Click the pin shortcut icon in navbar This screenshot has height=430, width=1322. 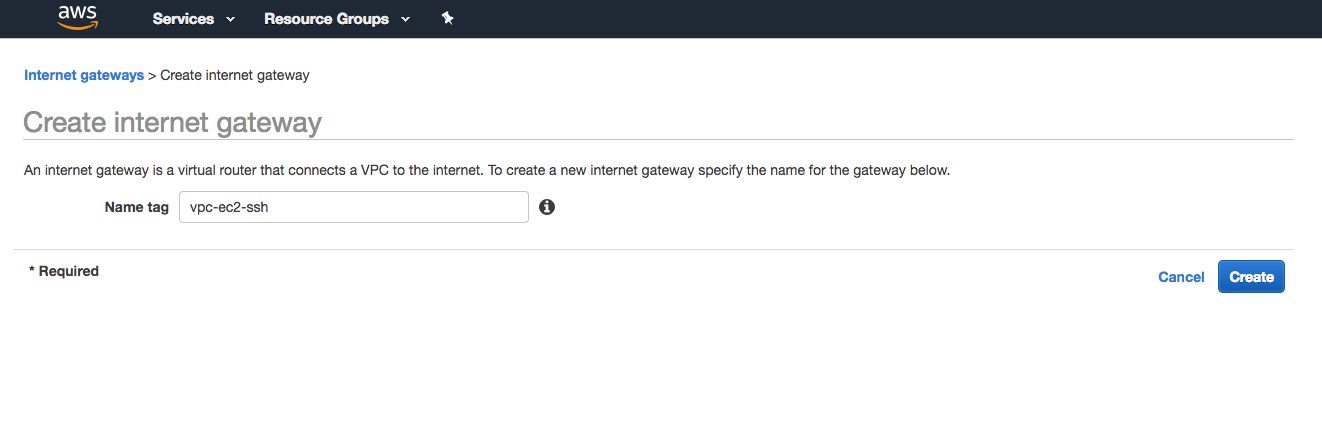pos(447,18)
